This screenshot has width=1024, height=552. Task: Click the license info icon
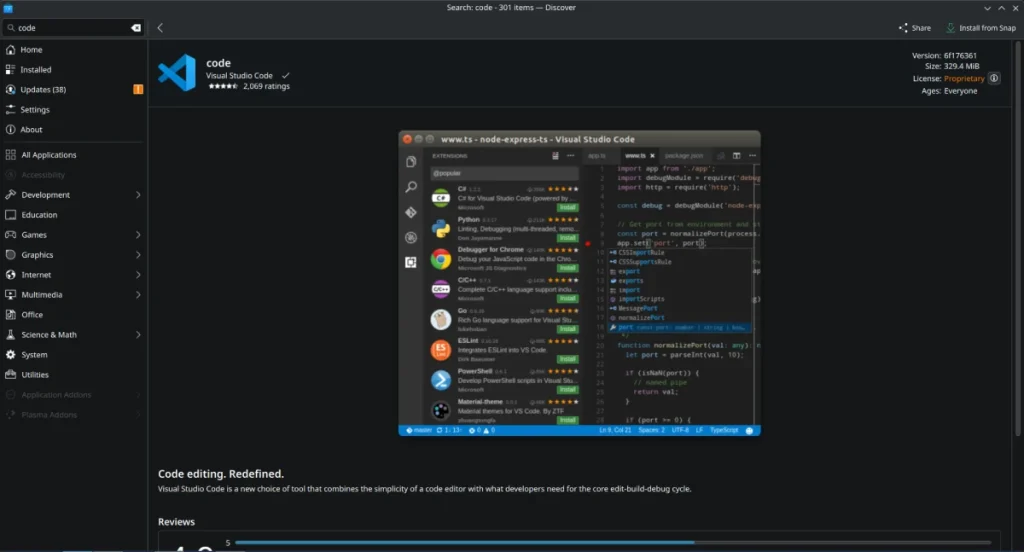coord(994,78)
